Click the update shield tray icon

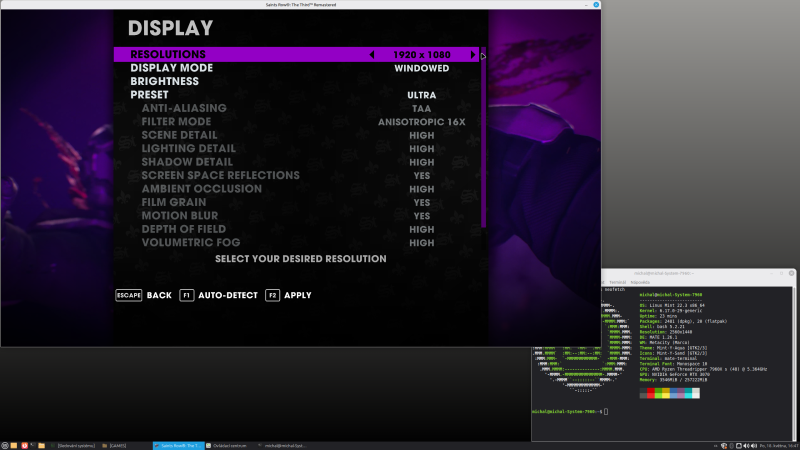click(x=724, y=445)
